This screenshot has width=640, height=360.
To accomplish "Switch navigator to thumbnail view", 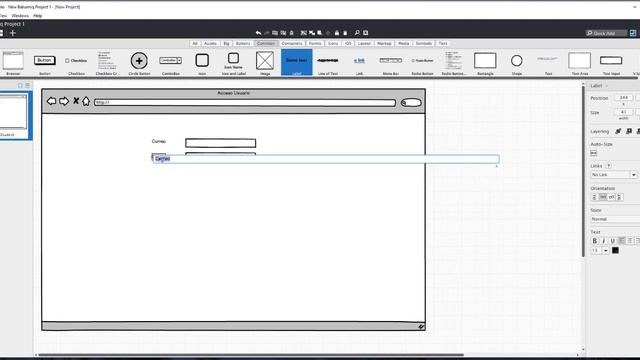I will (20, 85).
